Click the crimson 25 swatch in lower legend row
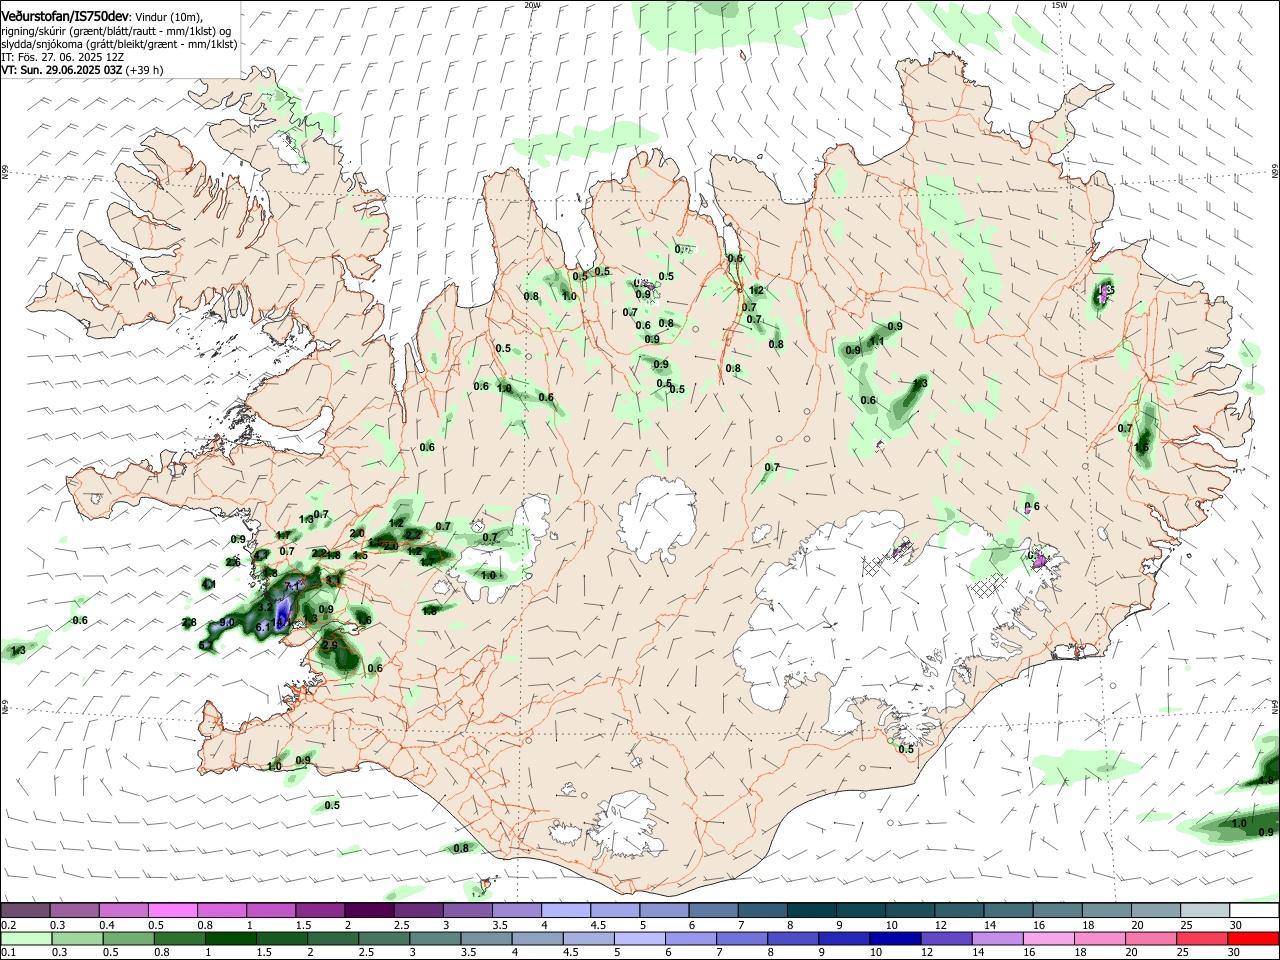1280x960 pixels. pos(1203,939)
